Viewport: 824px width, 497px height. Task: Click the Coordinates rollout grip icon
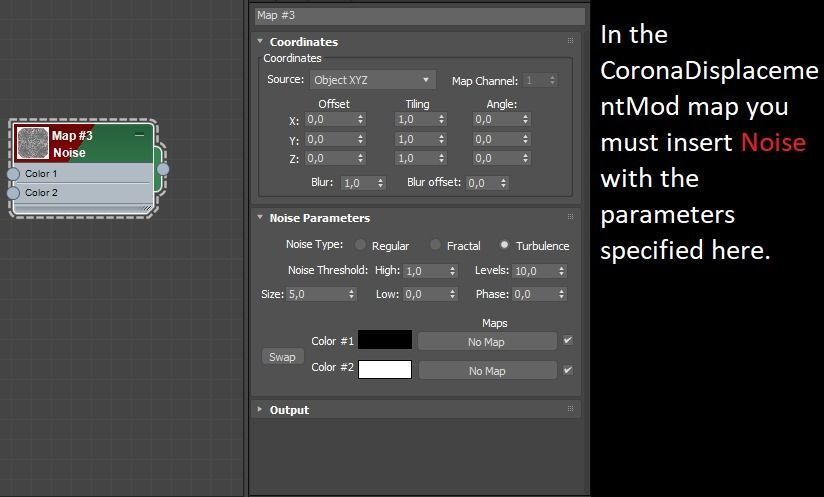click(x=570, y=41)
